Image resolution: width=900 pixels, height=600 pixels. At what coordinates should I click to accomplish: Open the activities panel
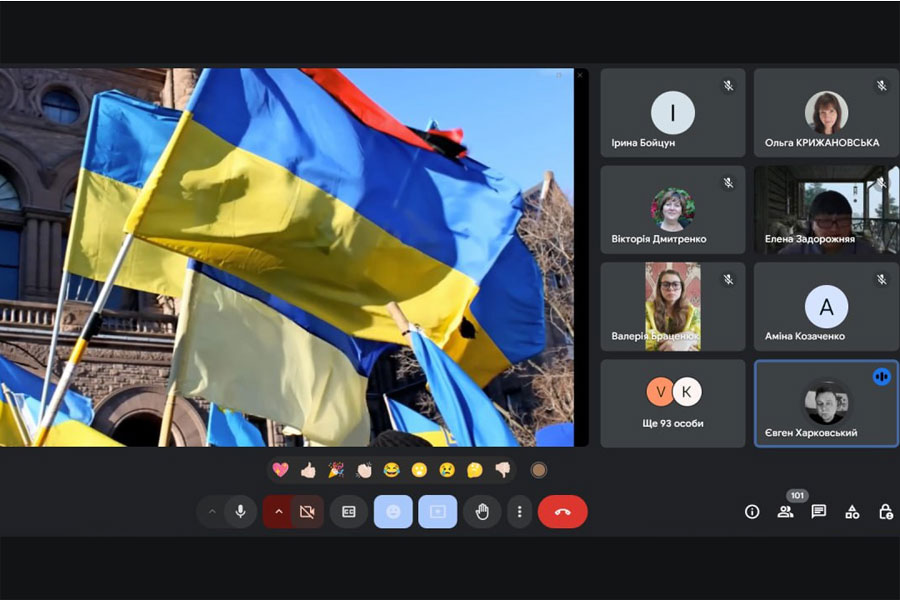(x=852, y=511)
